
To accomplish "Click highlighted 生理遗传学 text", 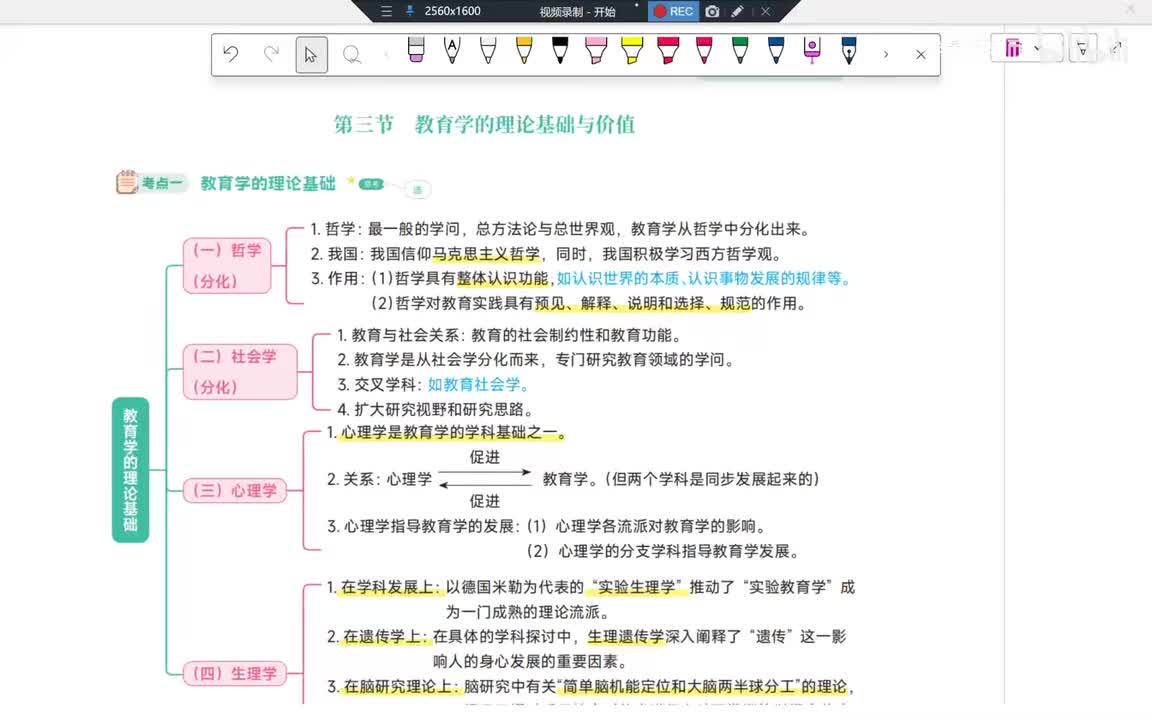I will [x=625, y=636].
